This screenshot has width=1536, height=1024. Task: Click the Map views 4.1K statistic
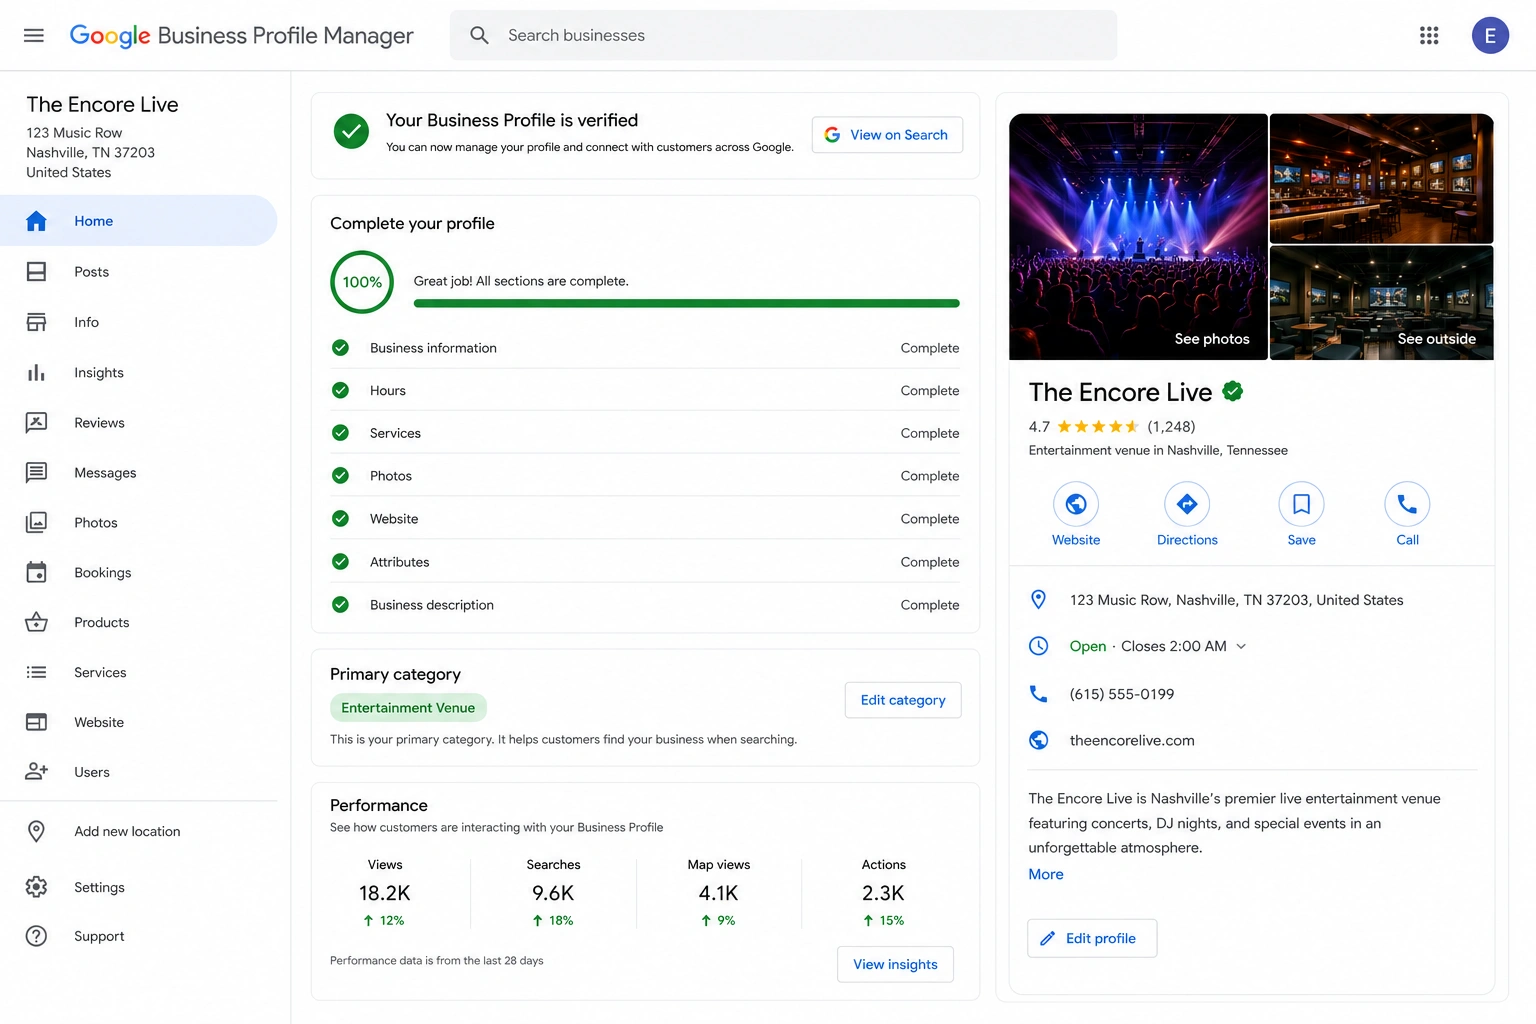719,892
